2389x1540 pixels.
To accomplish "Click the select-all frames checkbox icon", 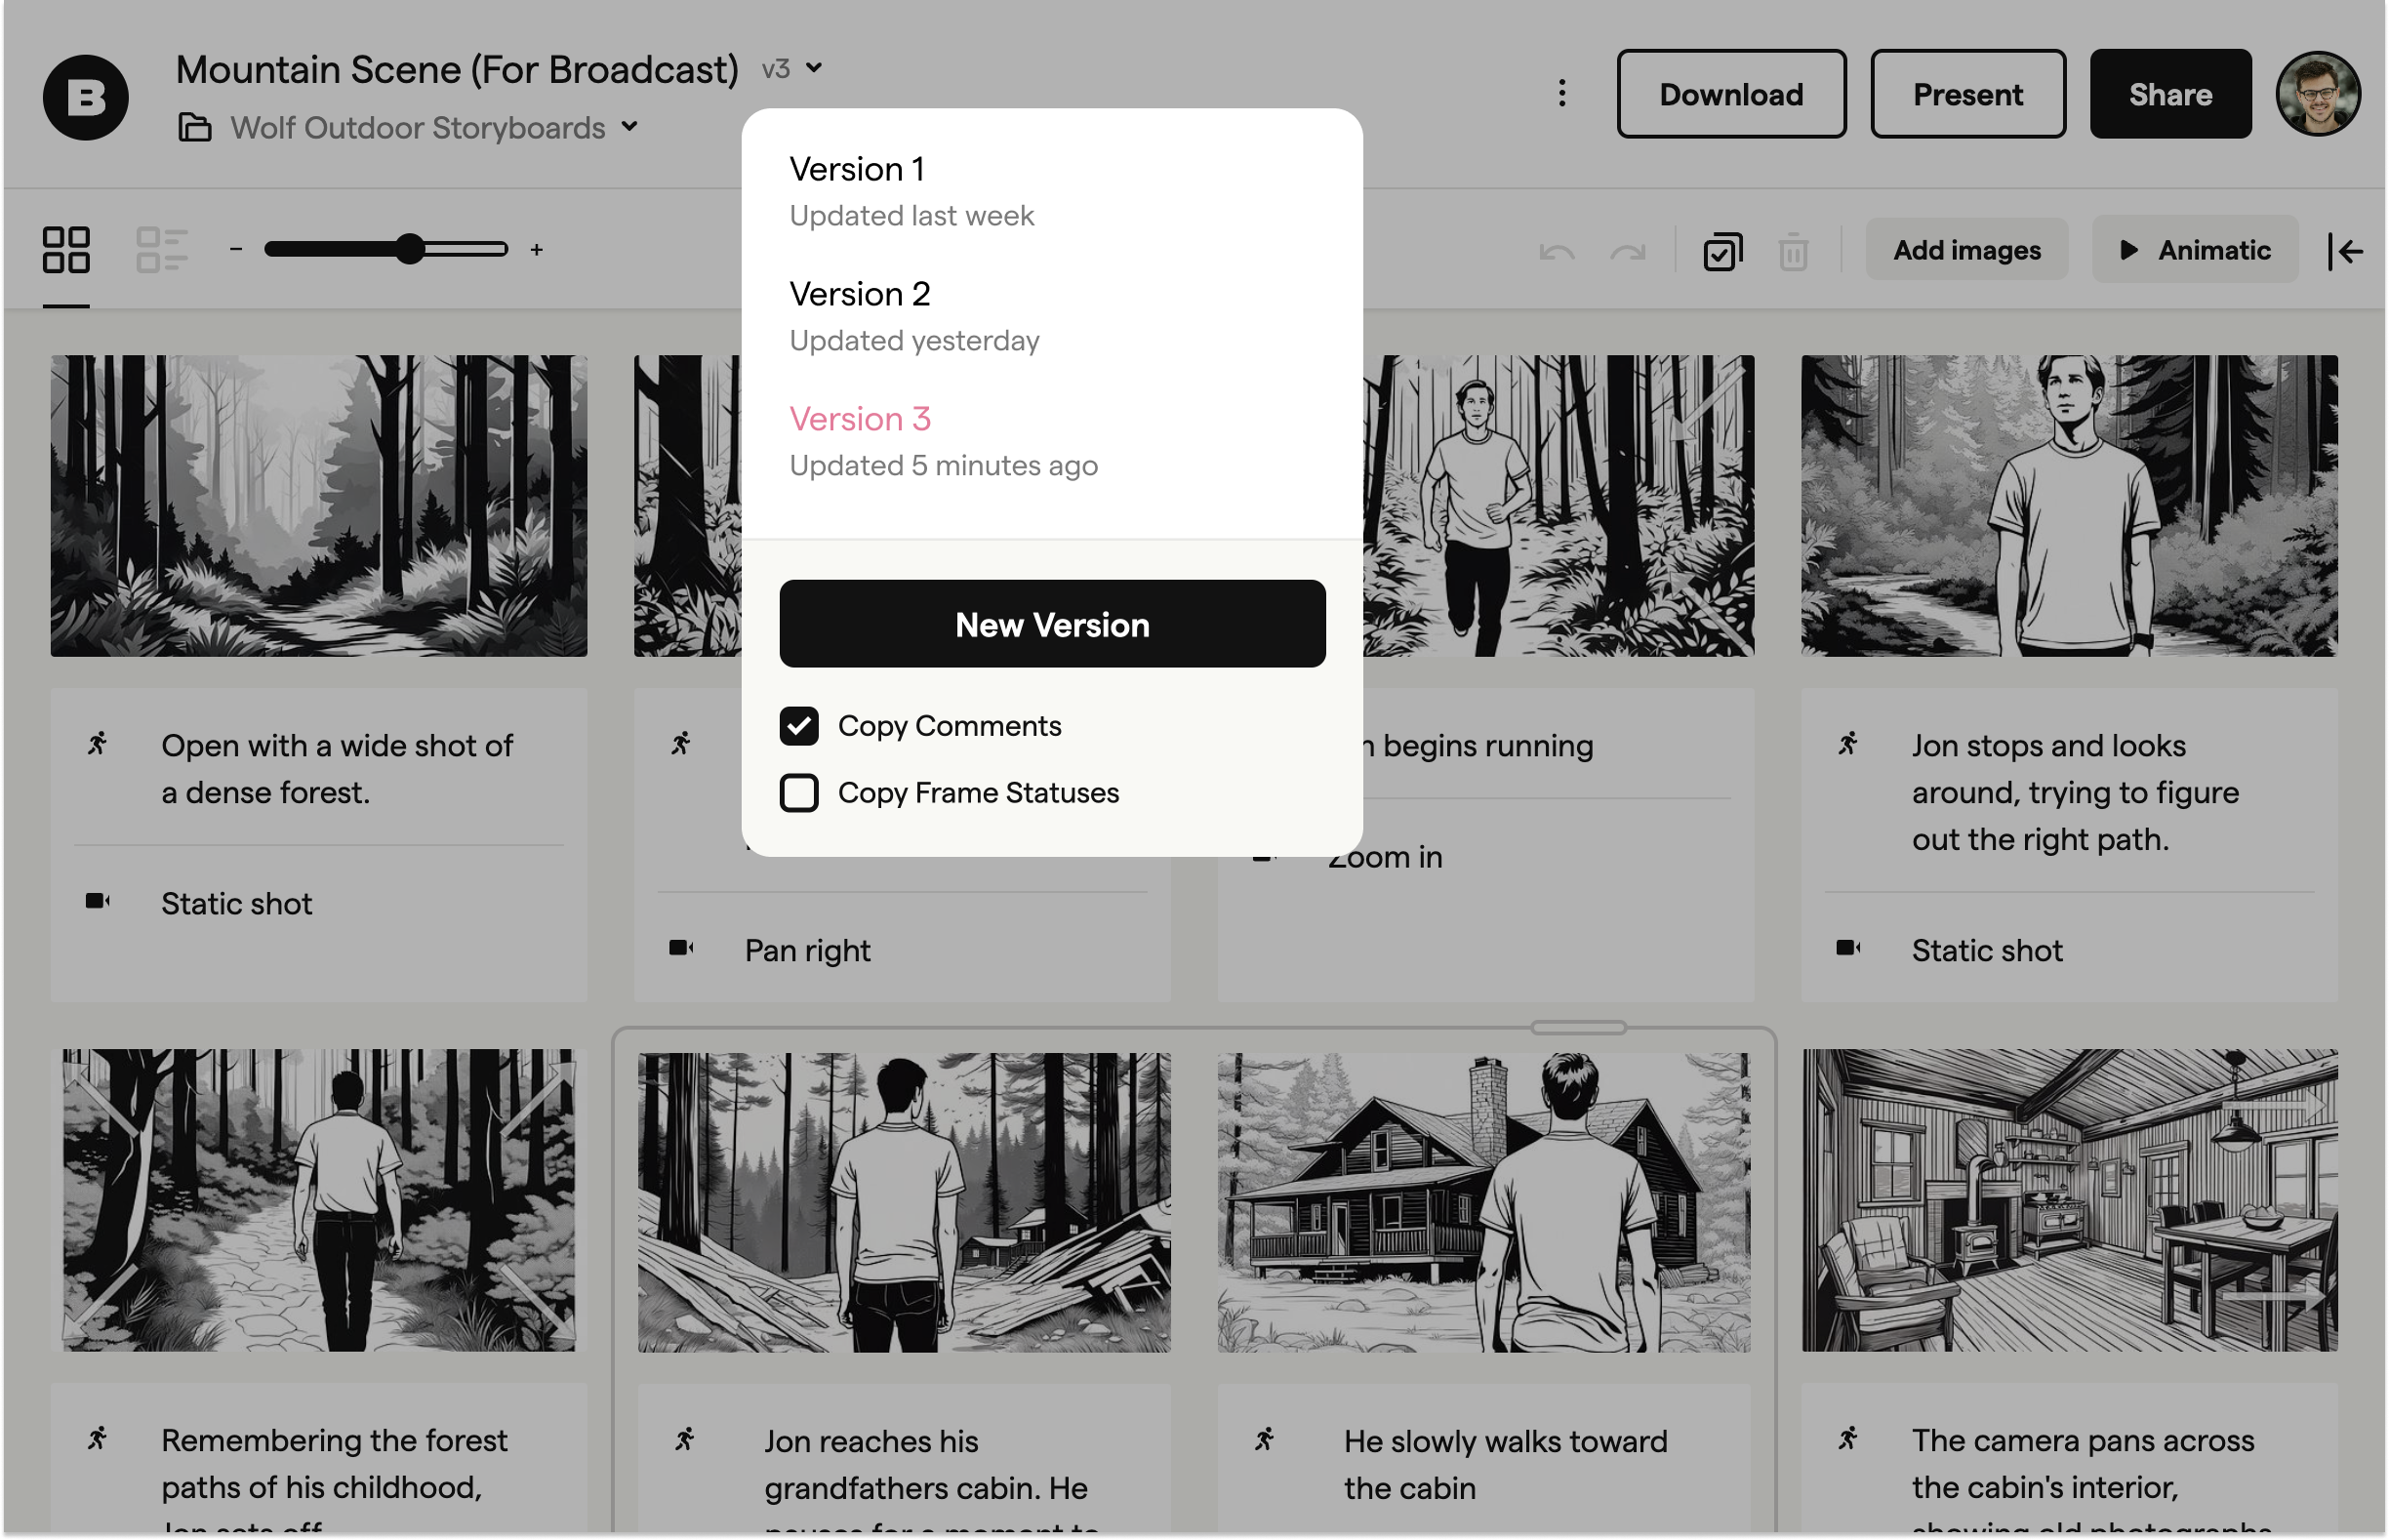I will coord(1722,252).
